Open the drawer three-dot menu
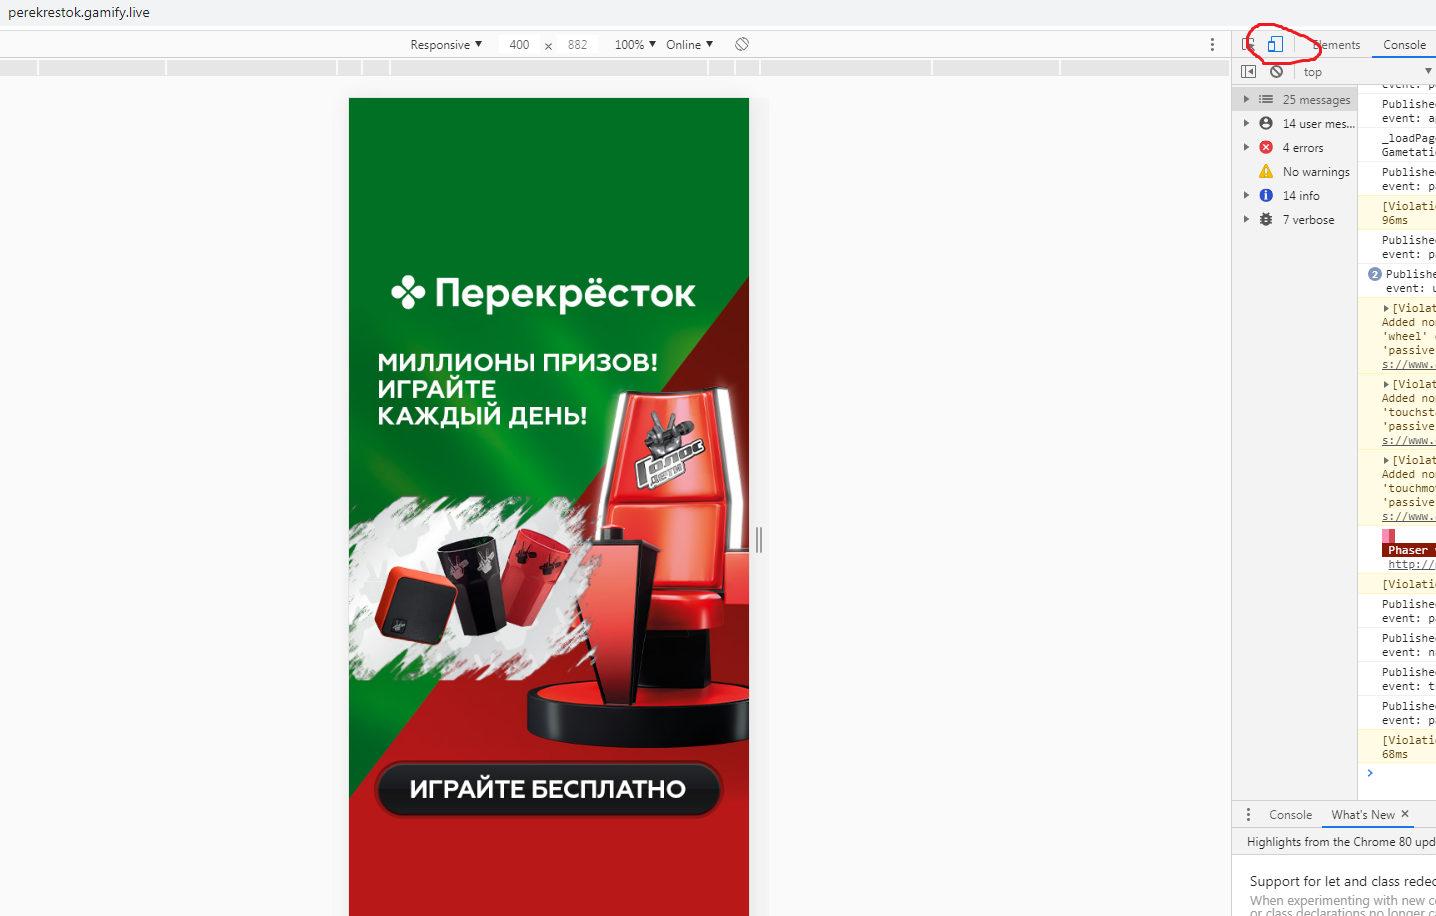 pos(1248,815)
